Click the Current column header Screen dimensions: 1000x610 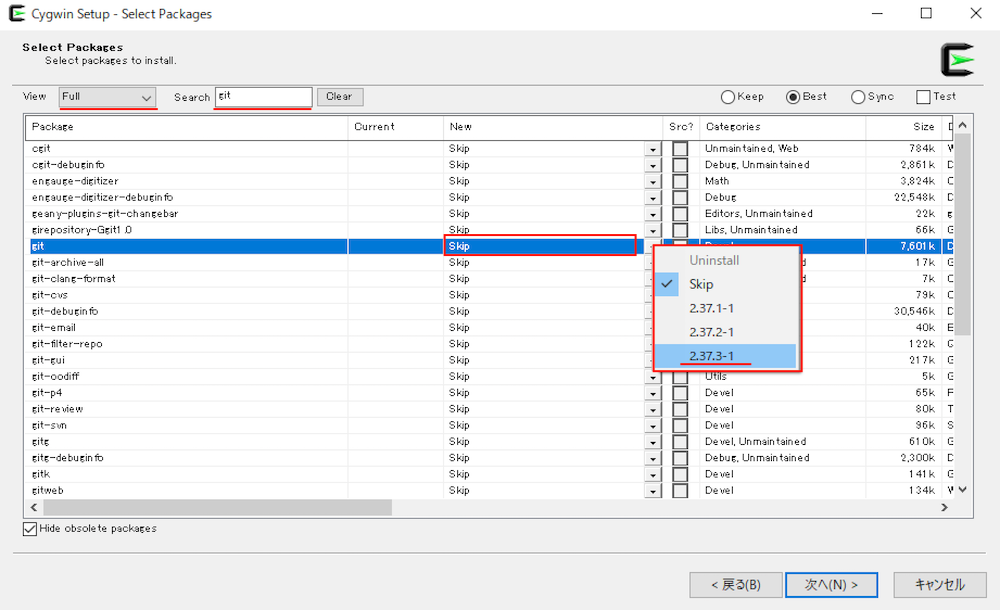point(395,127)
